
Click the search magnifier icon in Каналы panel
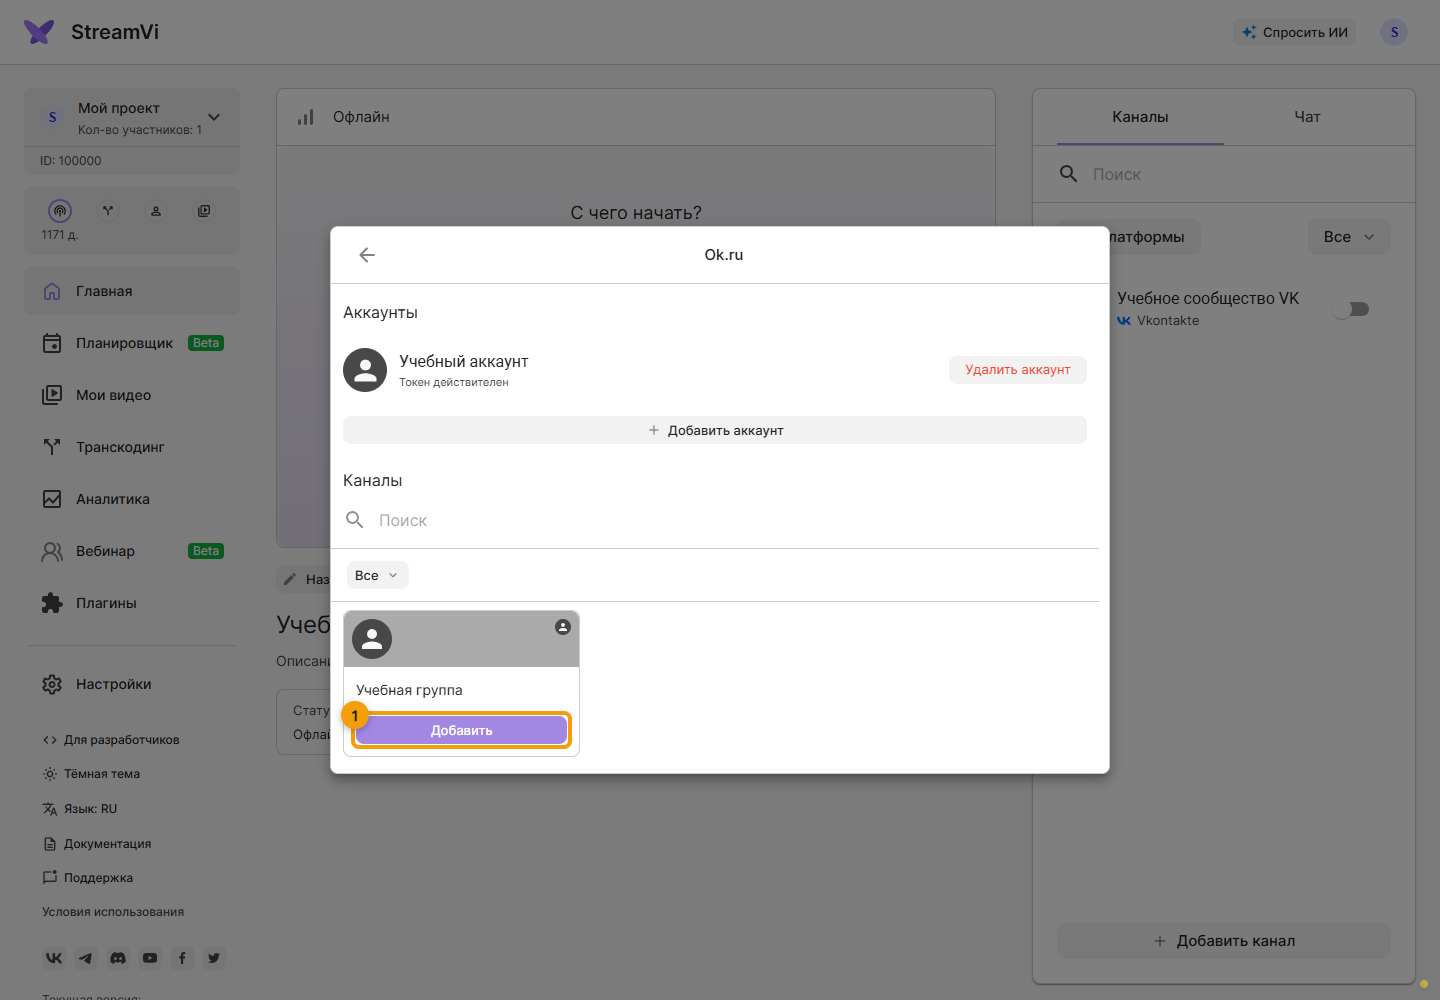[x=1069, y=174]
